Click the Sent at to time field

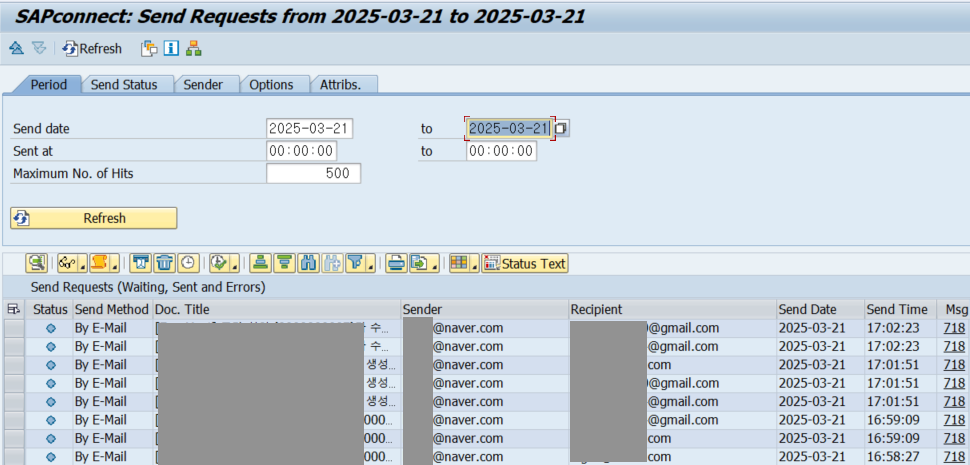click(x=502, y=151)
